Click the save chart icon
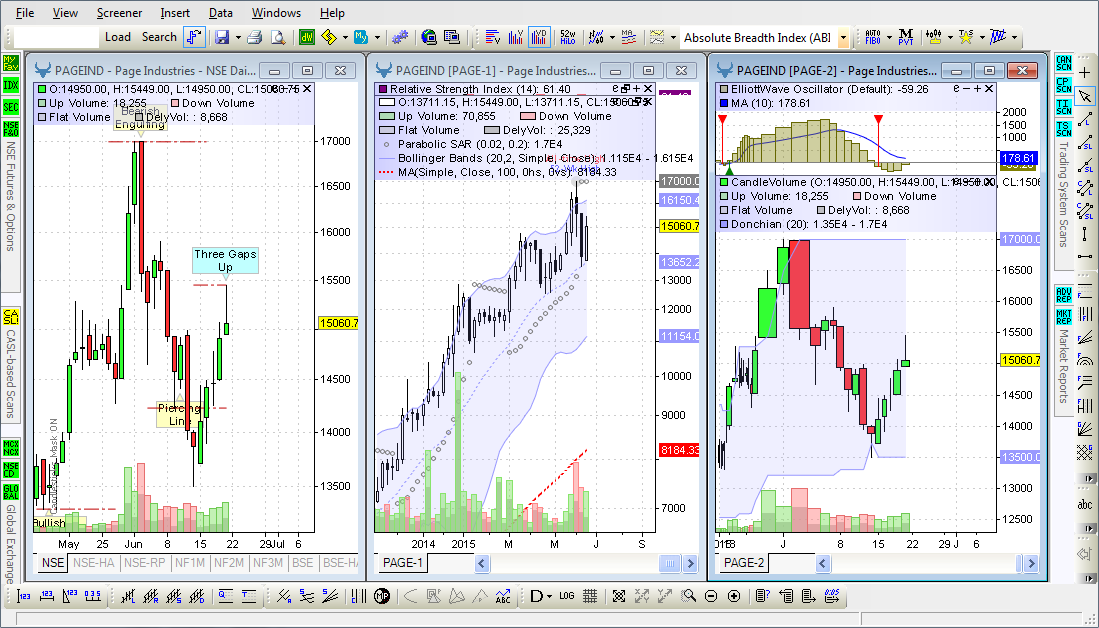1099x628 pixels. click(x=222, y=37)
